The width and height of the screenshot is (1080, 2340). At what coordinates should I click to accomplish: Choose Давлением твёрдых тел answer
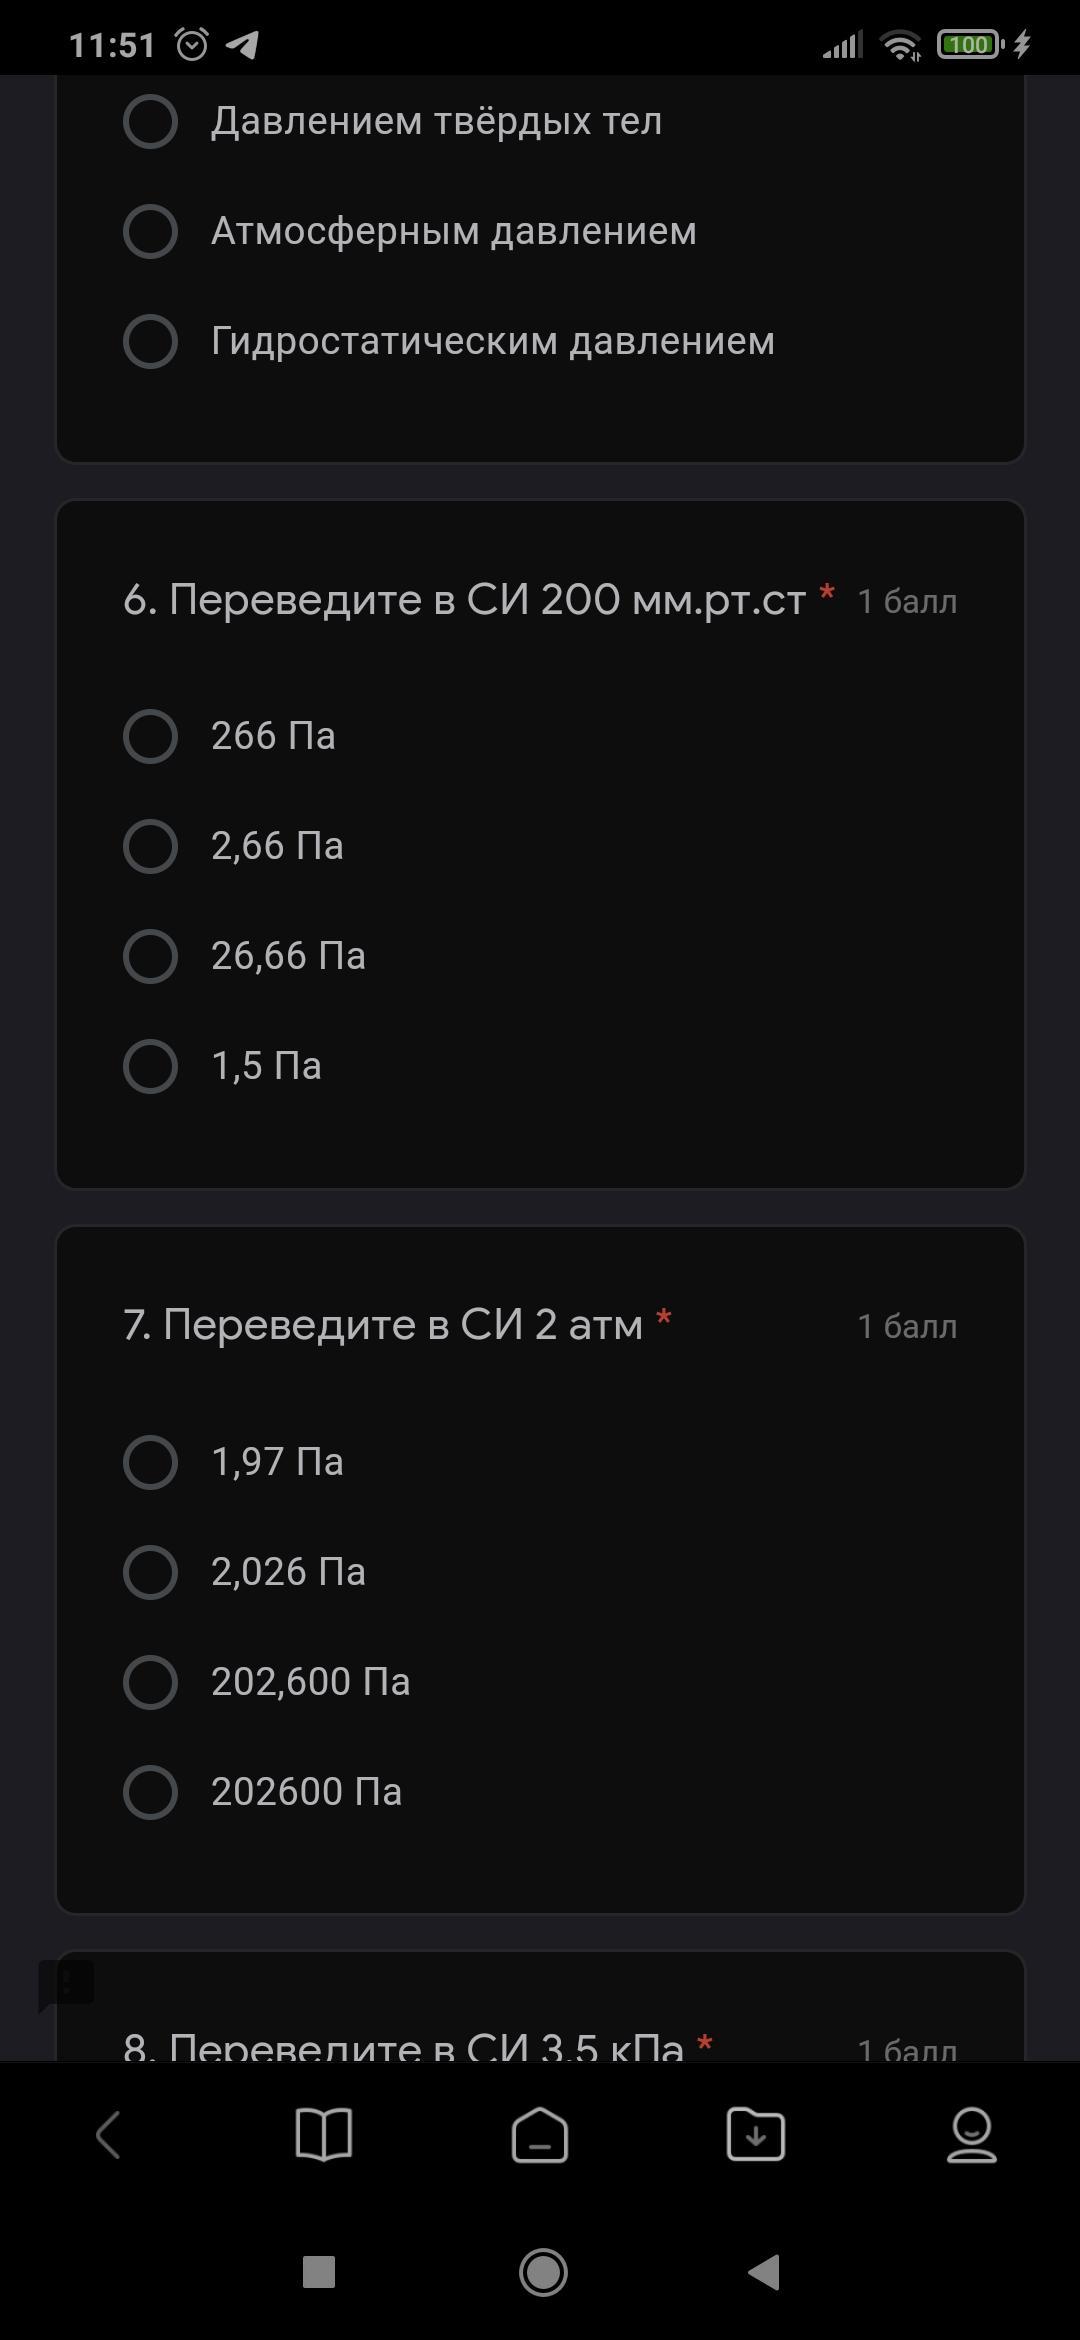click(x=150, y=122)
